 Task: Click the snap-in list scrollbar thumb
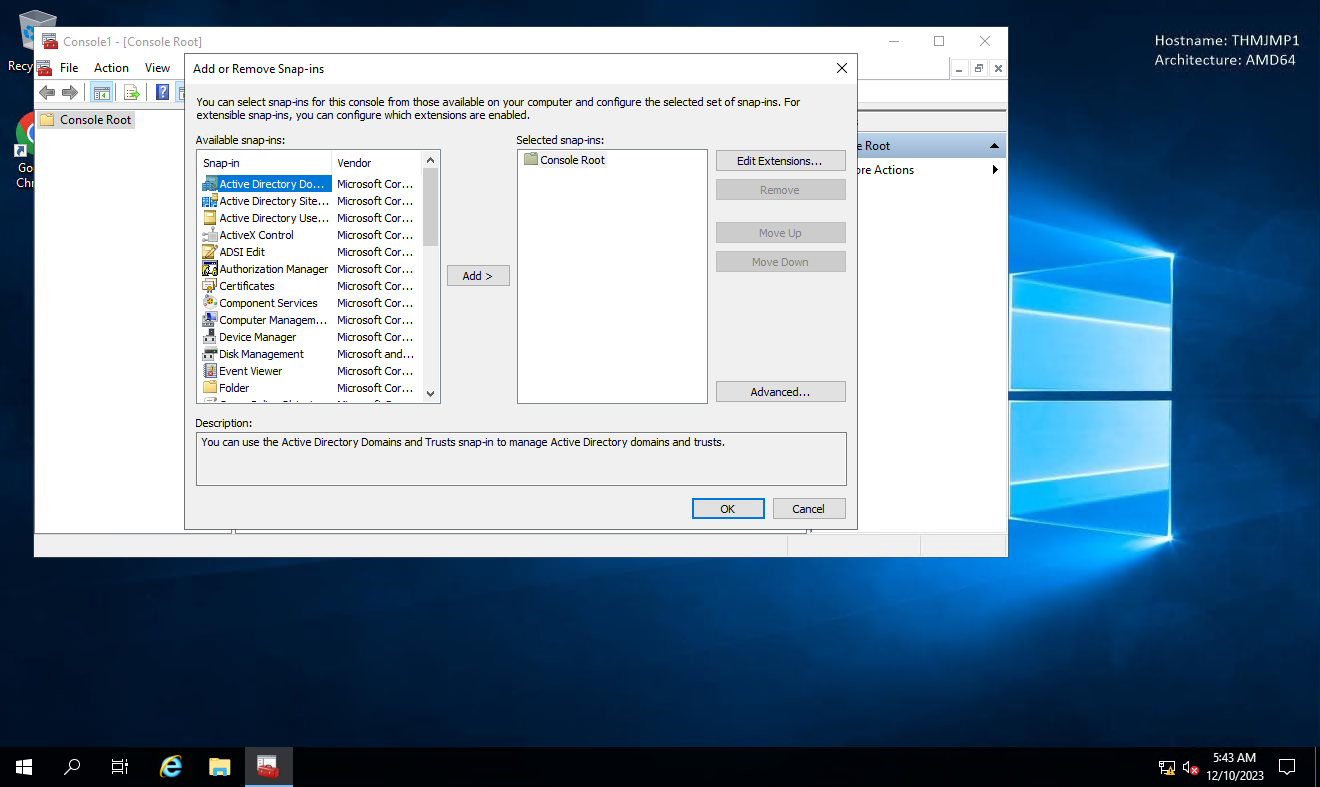430,207
